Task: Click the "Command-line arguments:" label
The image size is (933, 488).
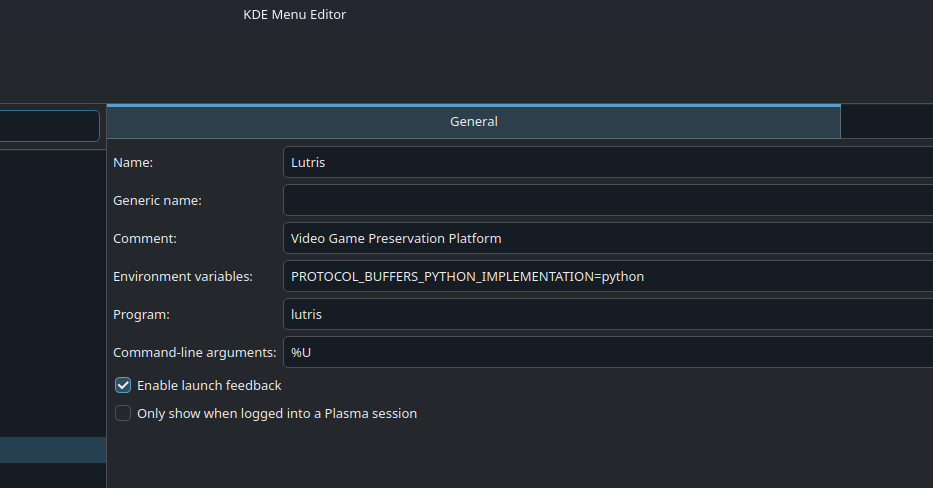Action: 194,352
